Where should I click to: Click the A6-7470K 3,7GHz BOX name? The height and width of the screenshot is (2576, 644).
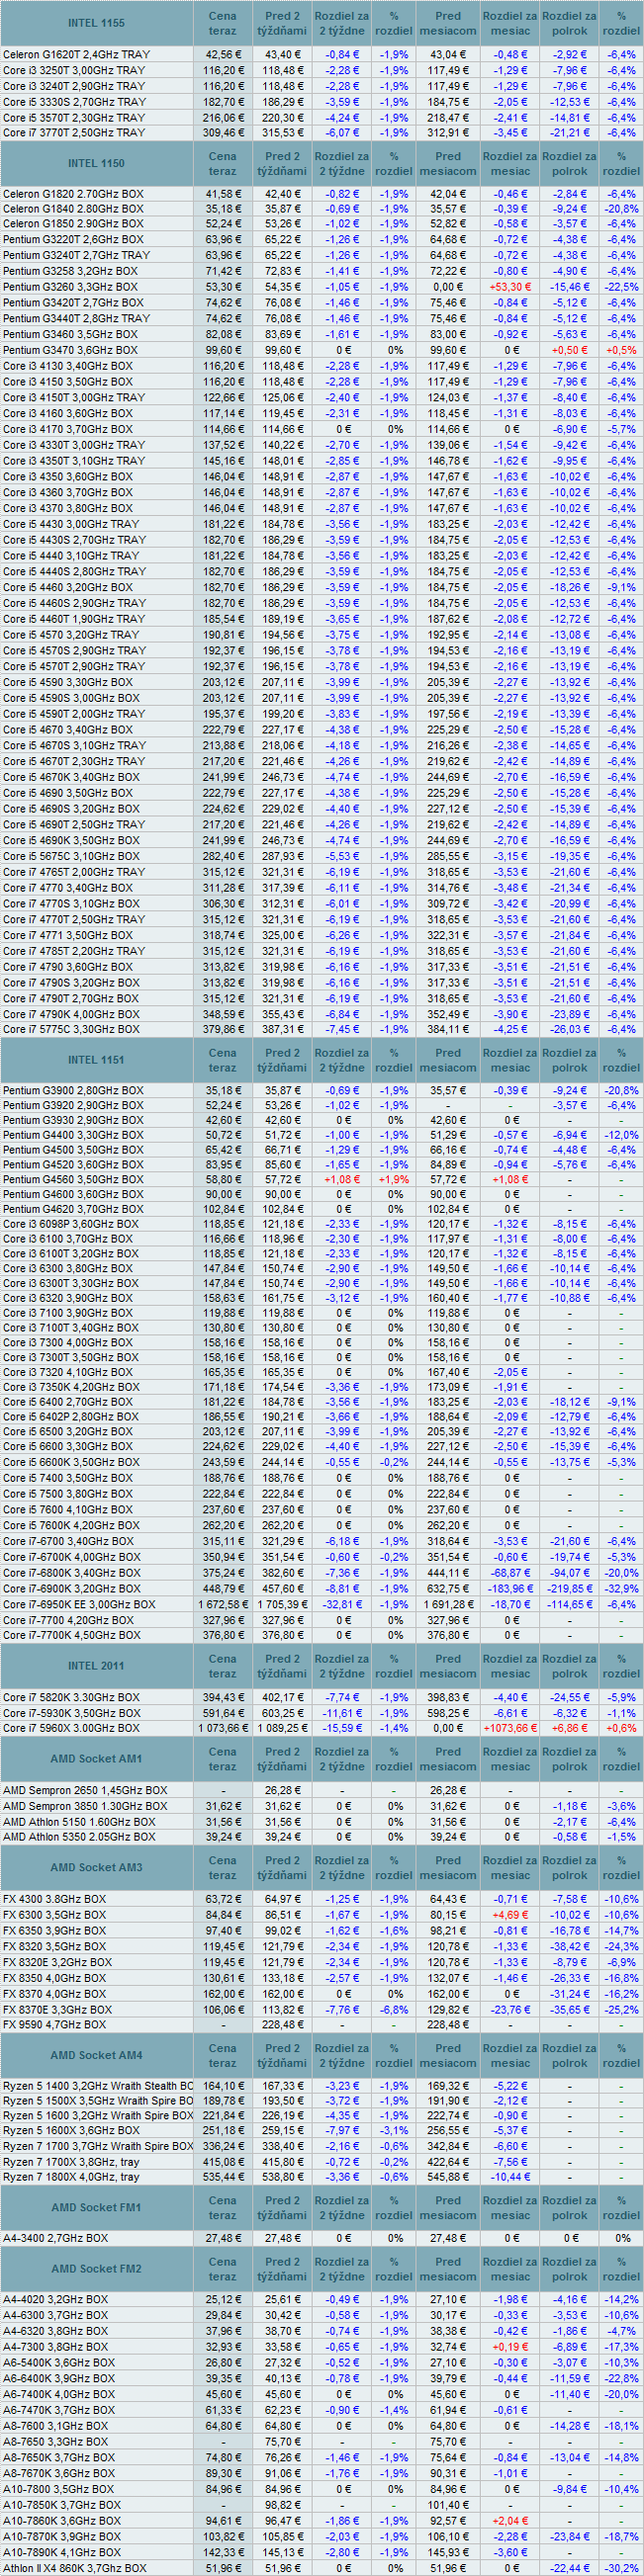(x=59, y=2410)
